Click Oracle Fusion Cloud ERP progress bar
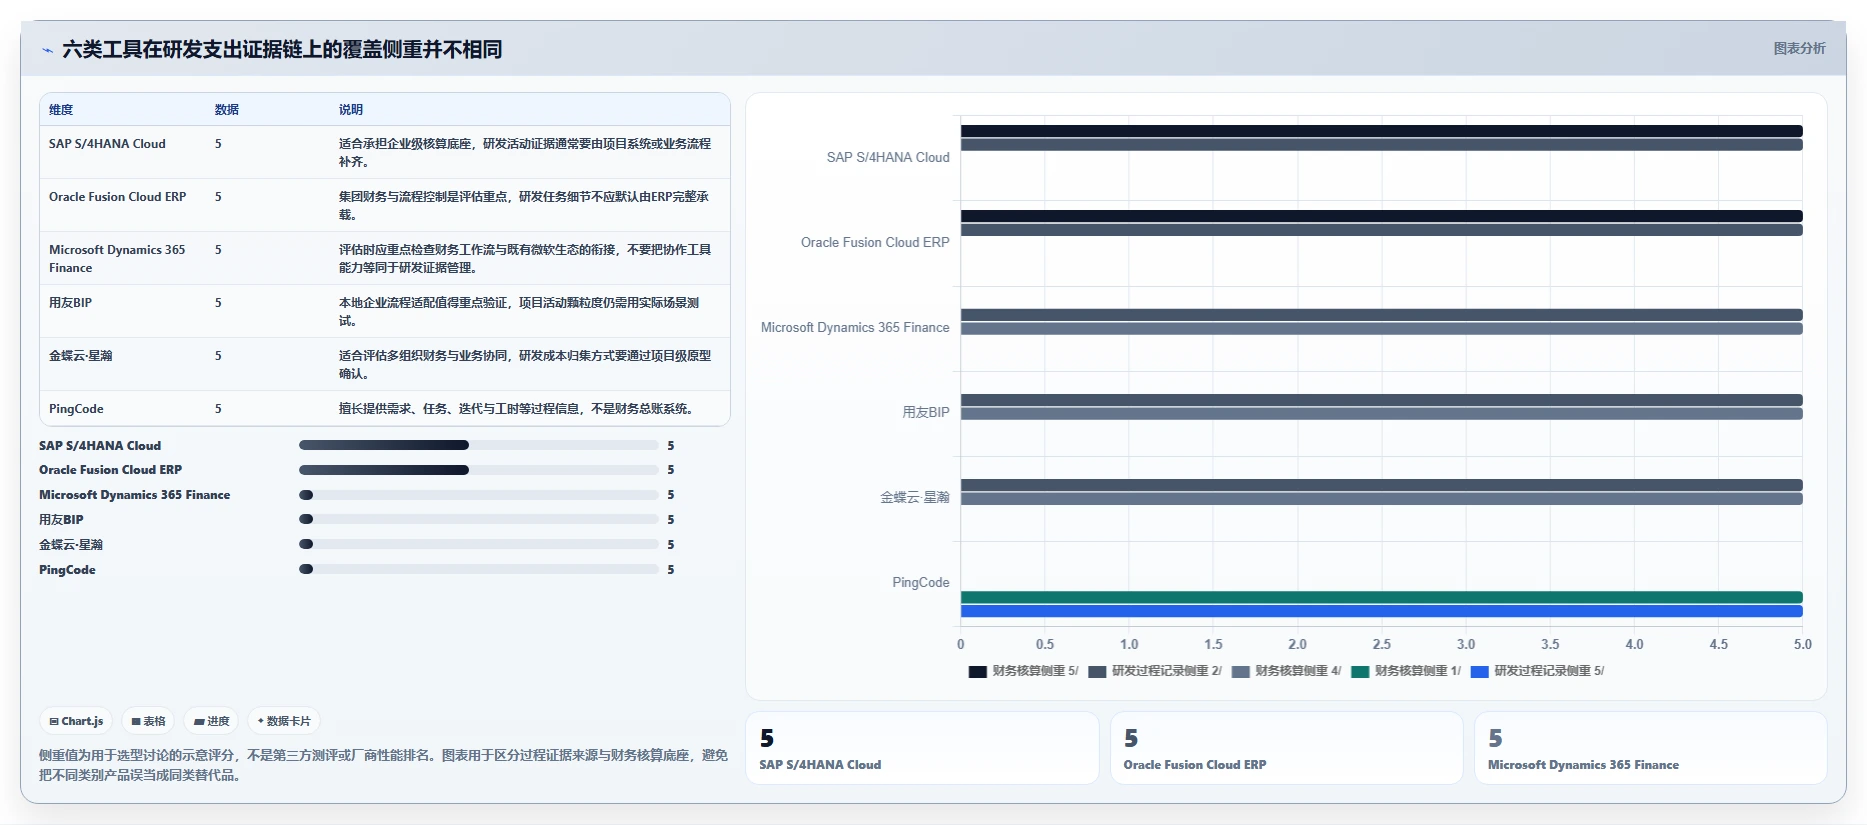Image resolution: width=1867 pixels, height=825 pixels. pyautogui.click(x=478, y=470)
